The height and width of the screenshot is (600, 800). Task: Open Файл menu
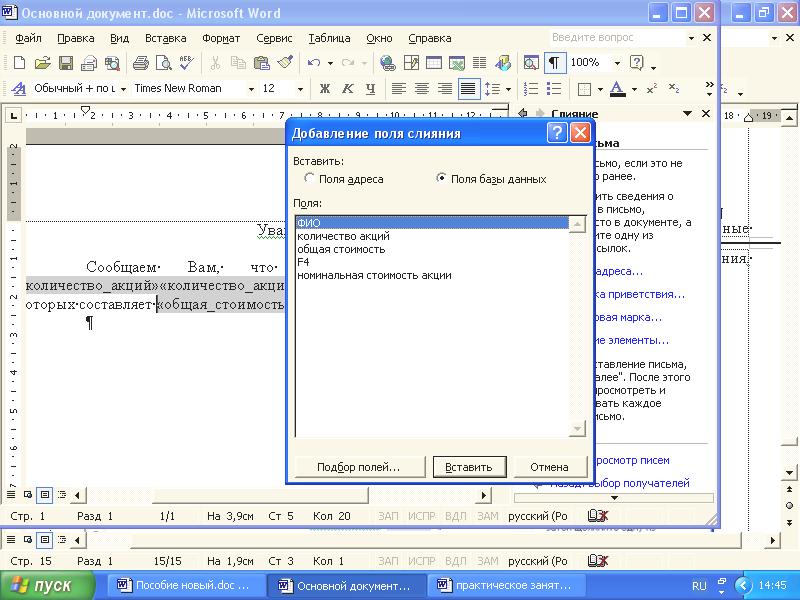click(28, 38)
